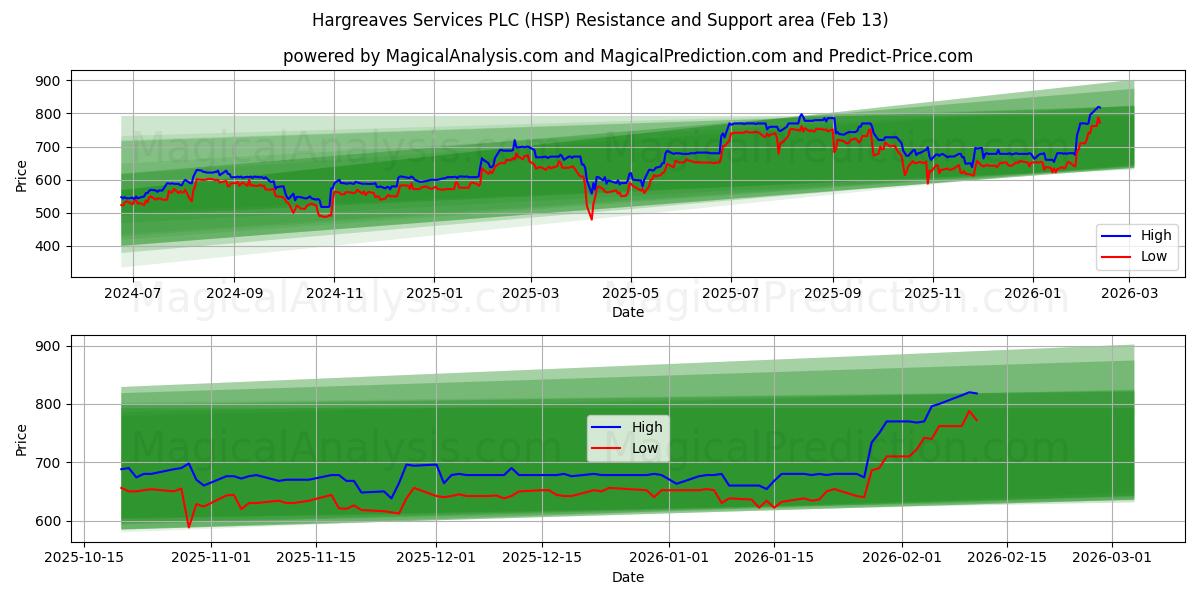Click the '2025-09' date tick label
This screenshot has width=1200, height=600.
coord(833,294)
